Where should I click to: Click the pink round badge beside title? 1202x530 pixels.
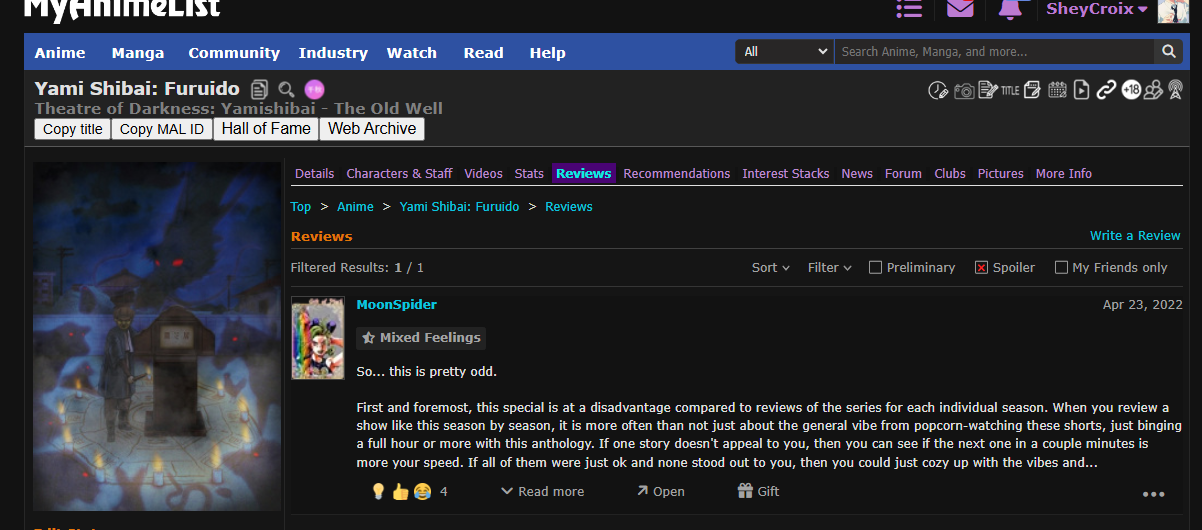point(314,89)
